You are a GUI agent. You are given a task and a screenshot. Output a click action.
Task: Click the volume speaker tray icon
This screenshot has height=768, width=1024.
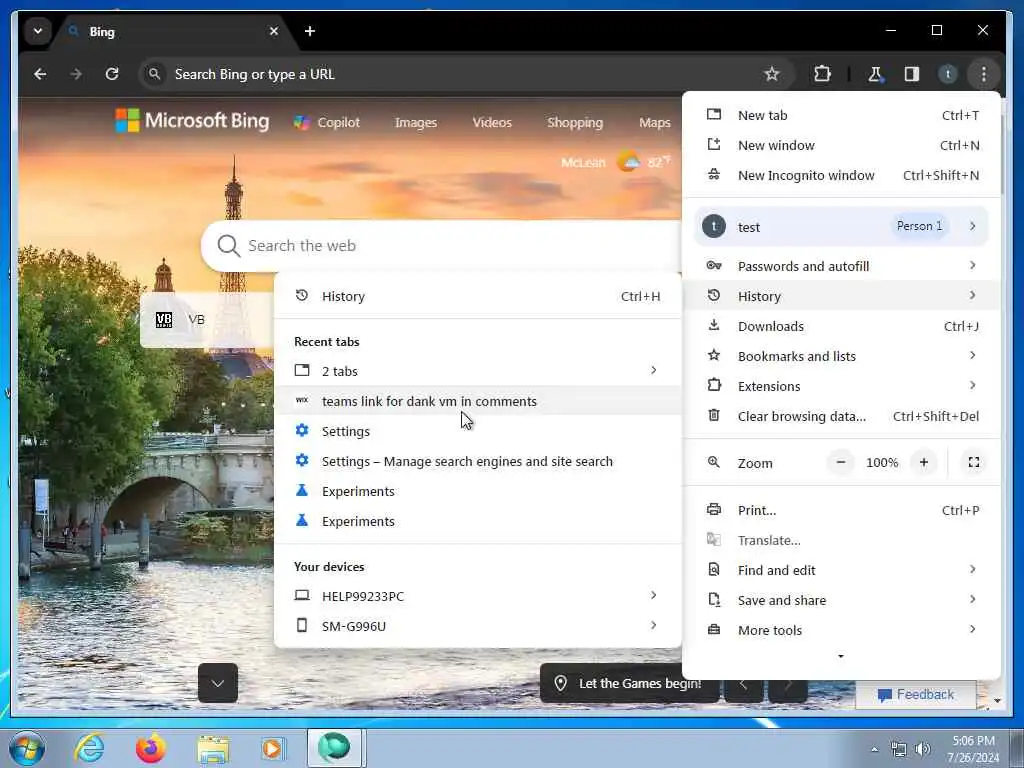[x=922, y=749]
